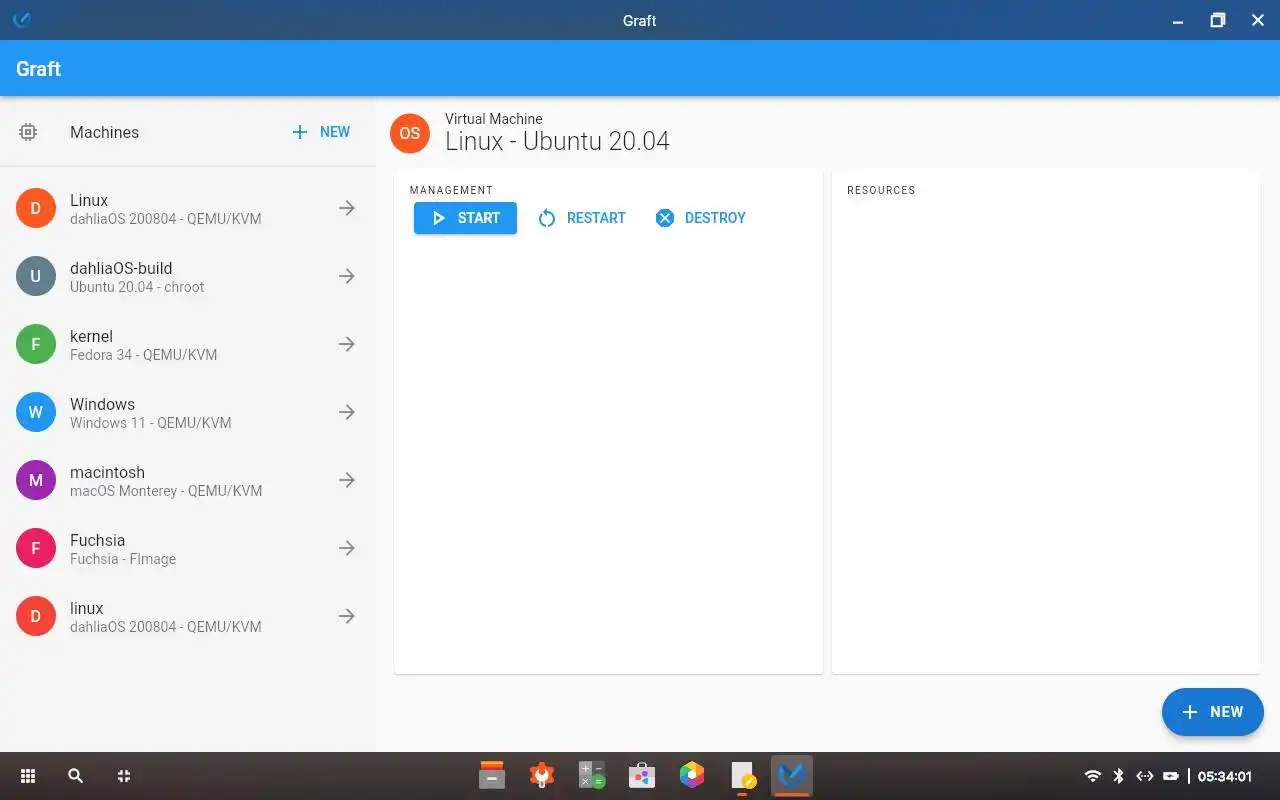Destroy the virtual machine
The image size is (1280, 800).
coord(701,218)
